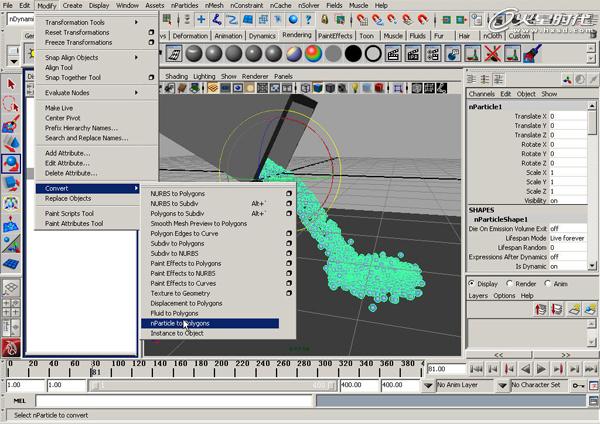Image resolution: width=600 pixels, height=424 pixels.
Task: Click the Maya logo icon at toolbox bottom
Action: point(11,347)
